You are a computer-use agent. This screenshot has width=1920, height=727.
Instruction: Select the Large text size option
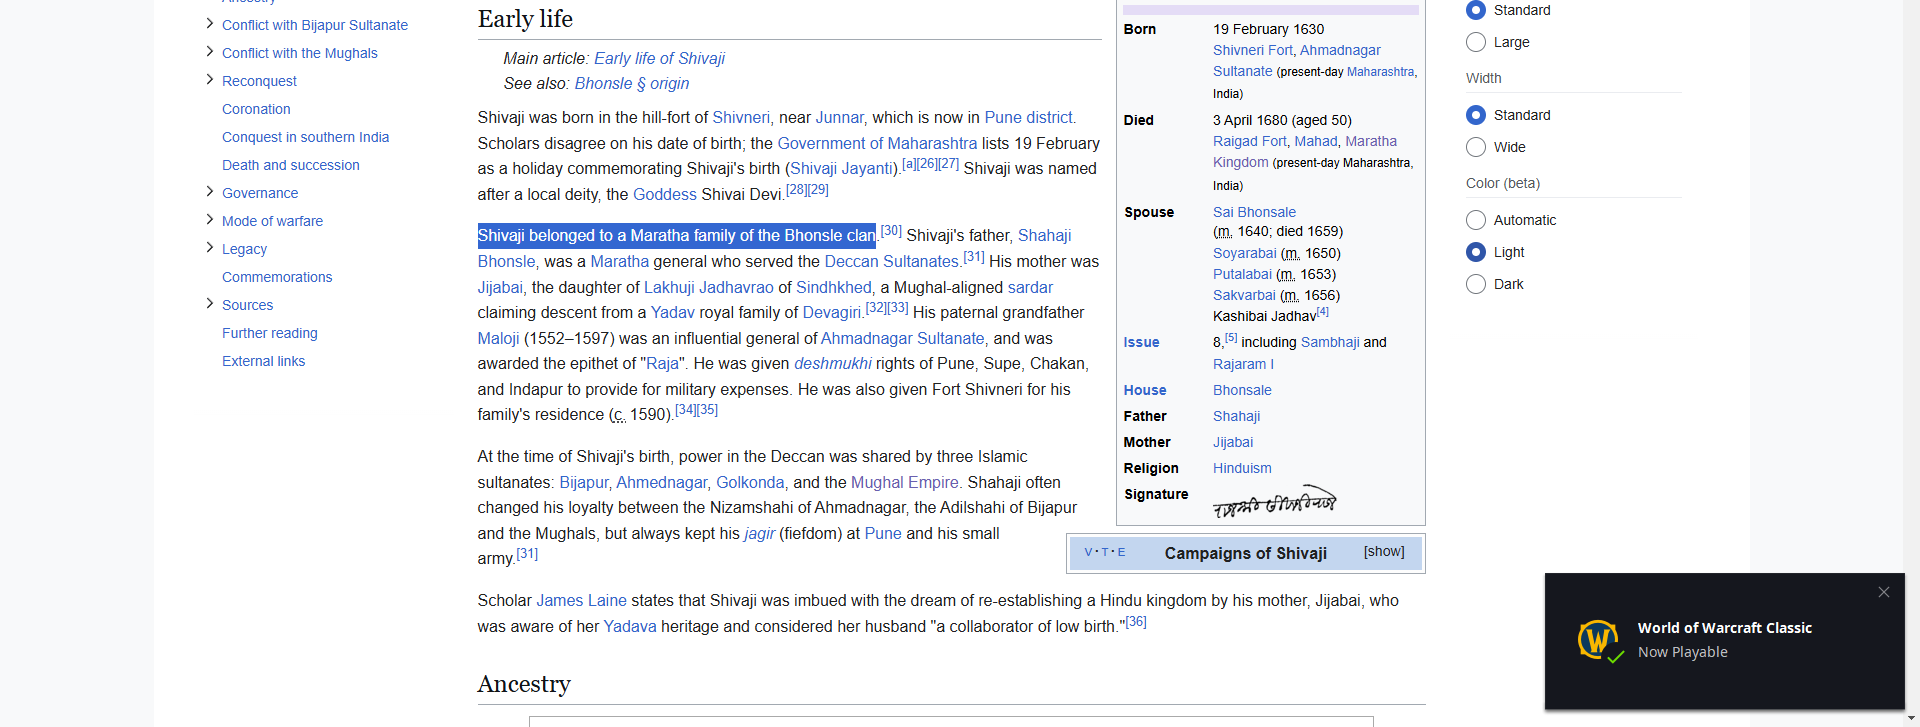[x=1476, y=42]
